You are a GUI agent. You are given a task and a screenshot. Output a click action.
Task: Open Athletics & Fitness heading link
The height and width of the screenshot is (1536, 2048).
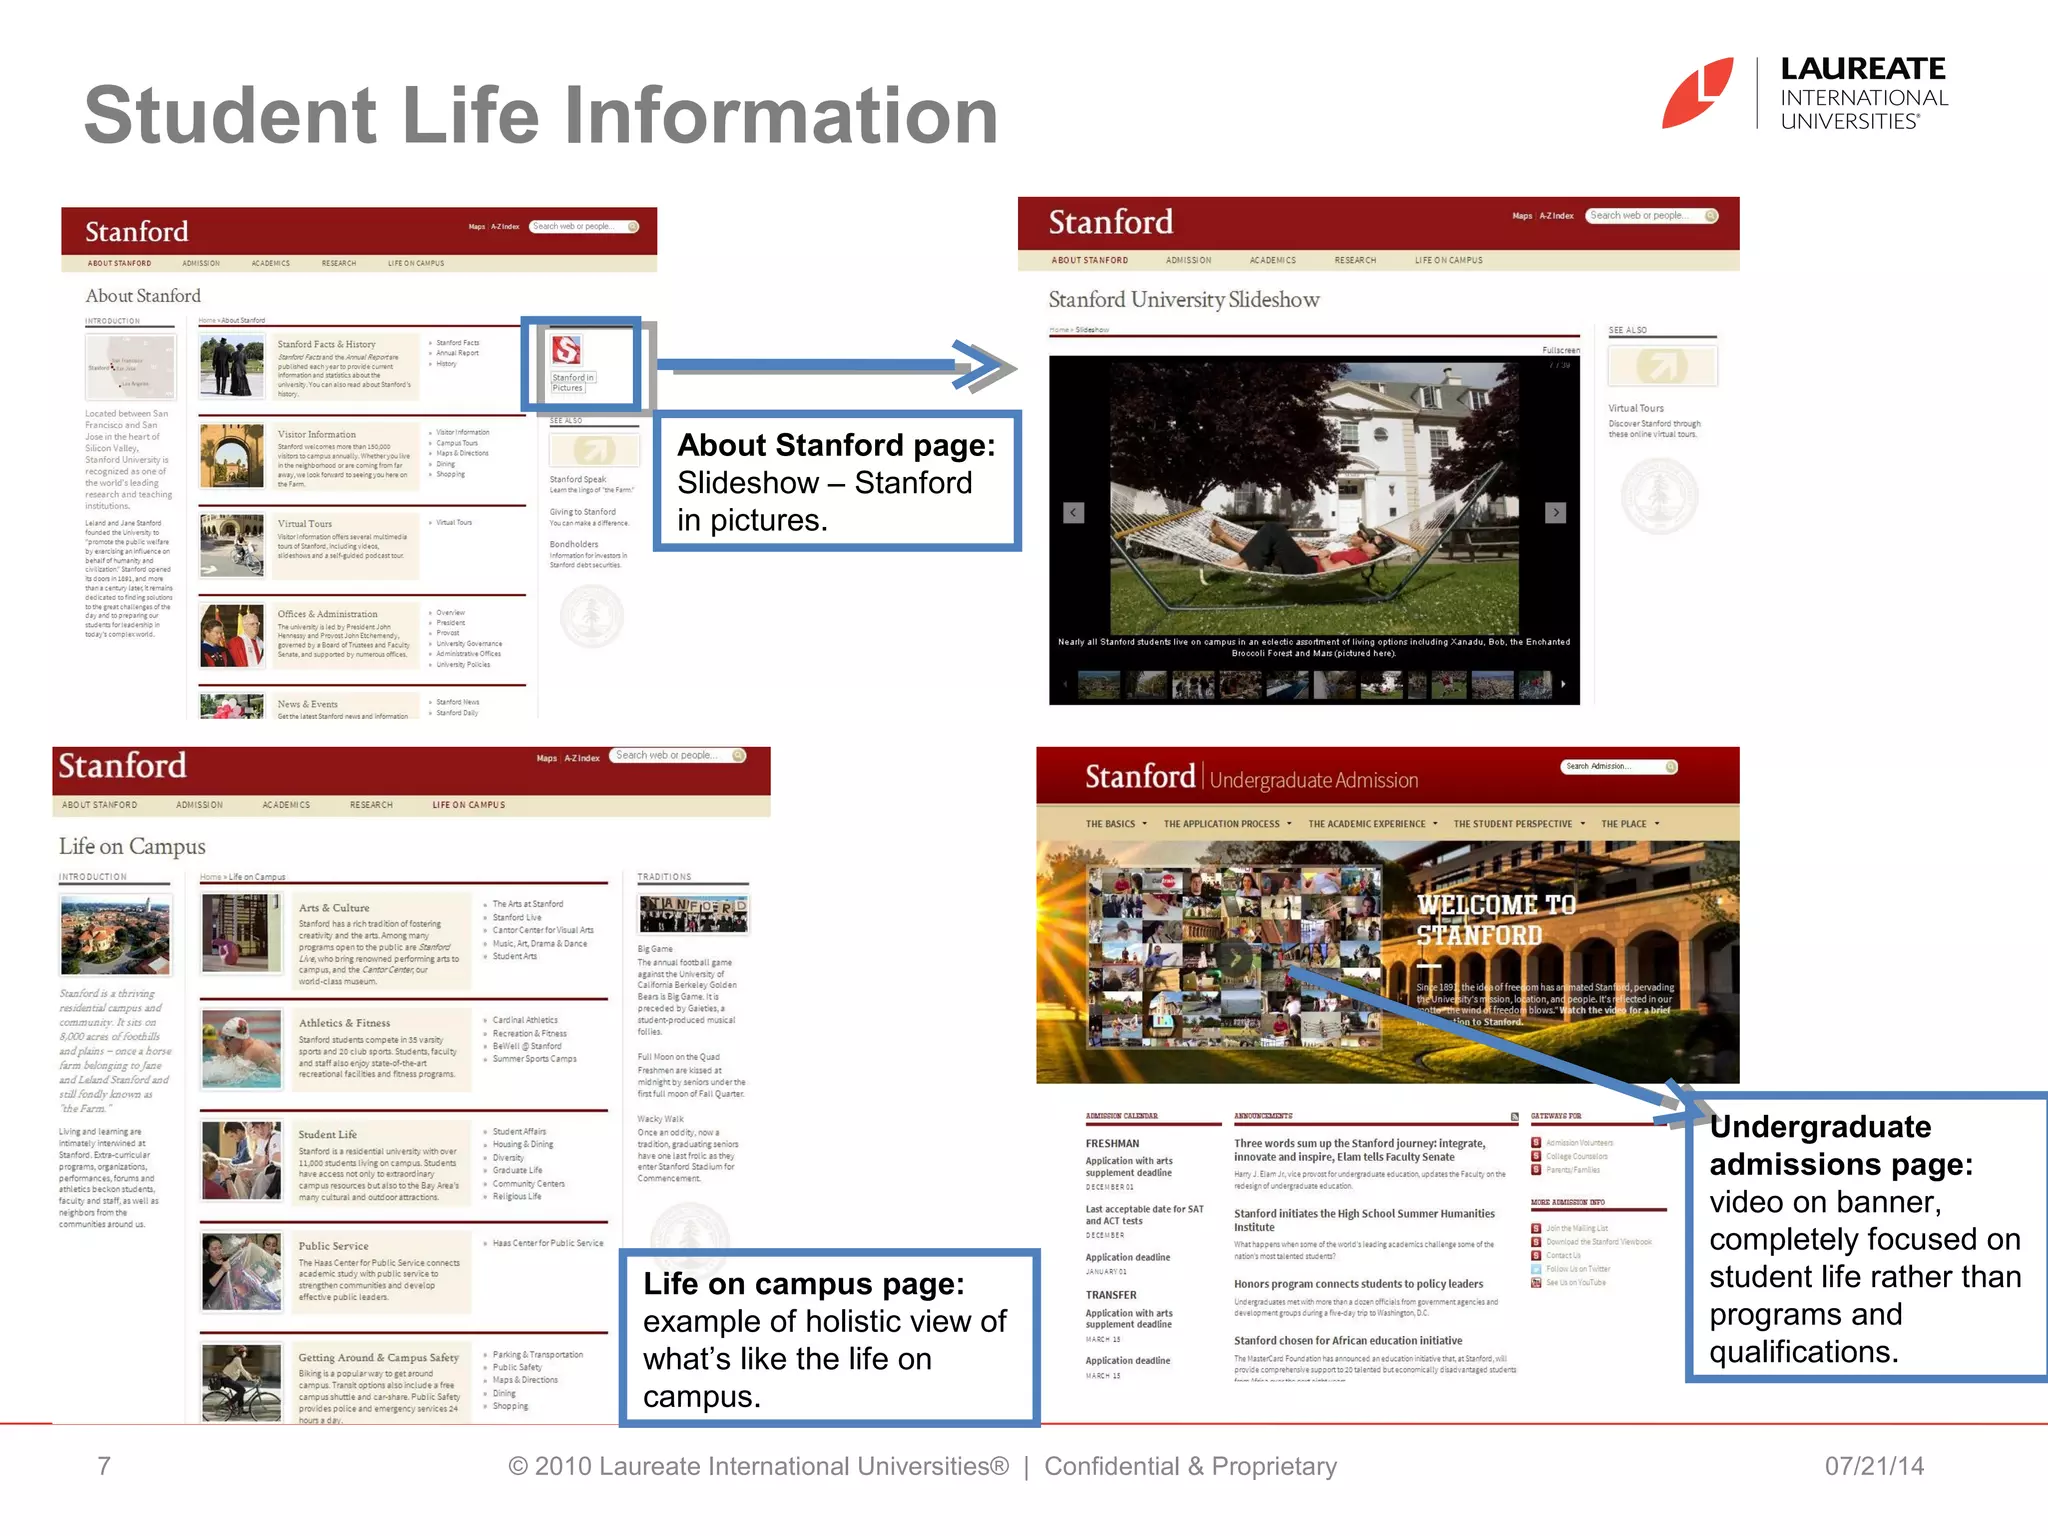pos(344,1023)
